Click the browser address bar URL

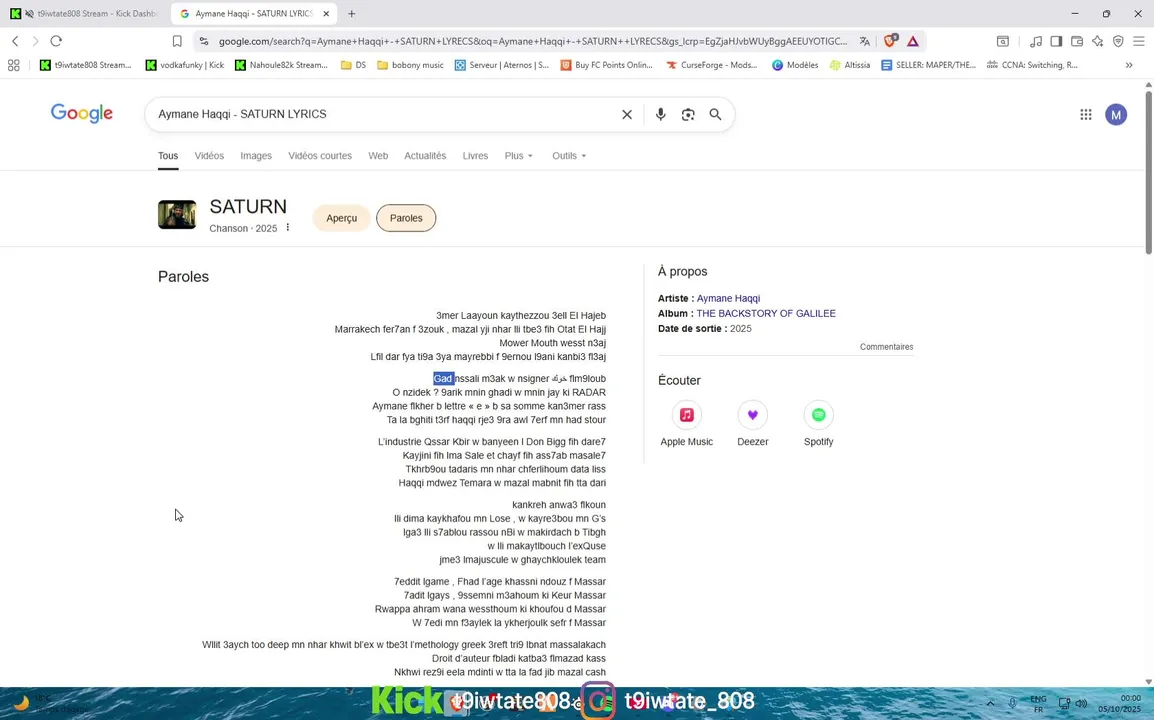pos(533,41)
